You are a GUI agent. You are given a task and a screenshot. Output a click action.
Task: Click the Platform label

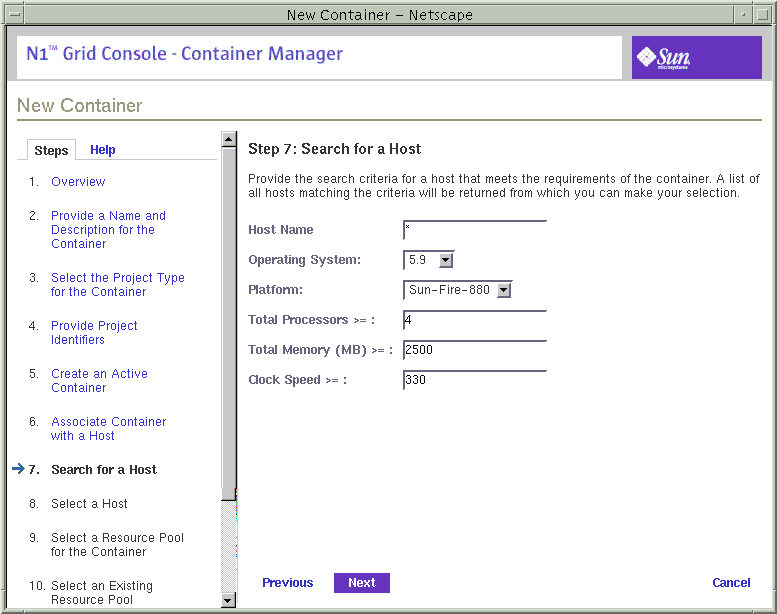pos(275,290)
